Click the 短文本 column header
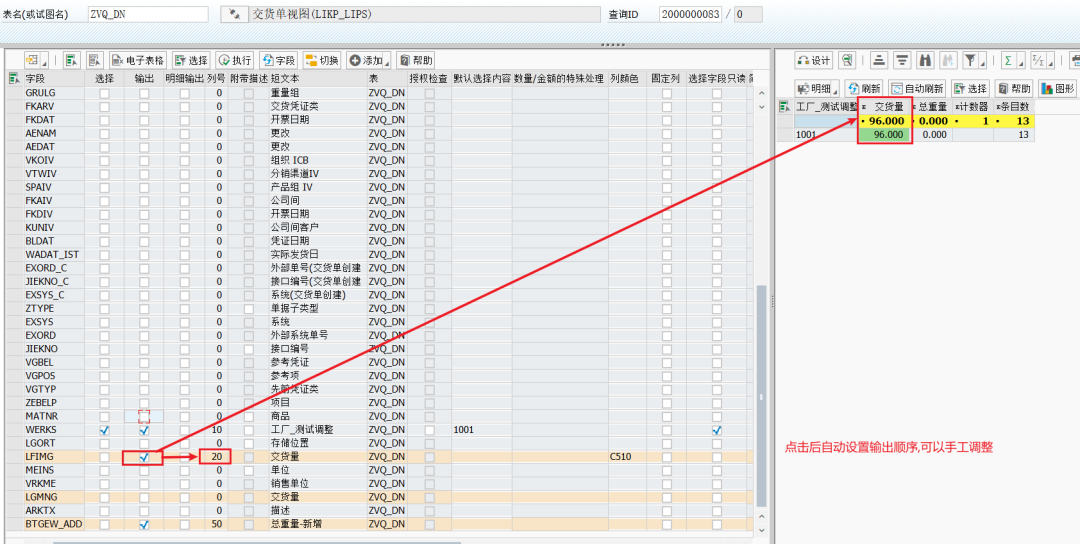The width and height of the screenshot is (1080, 544). click(x=318, y=79)
